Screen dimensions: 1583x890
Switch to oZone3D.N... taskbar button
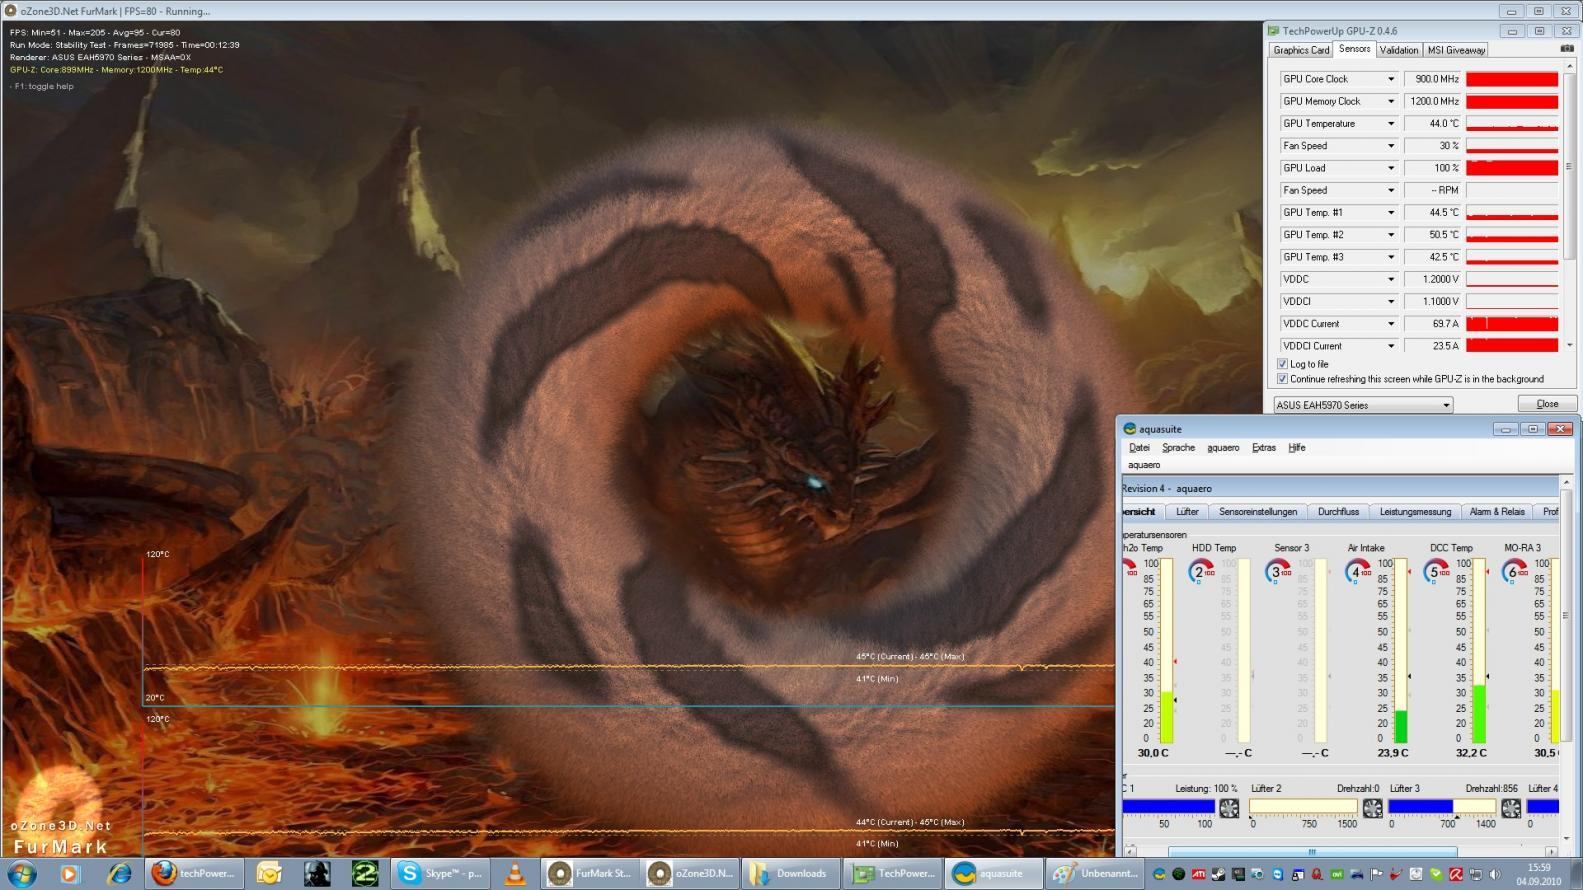click(690, 873)
